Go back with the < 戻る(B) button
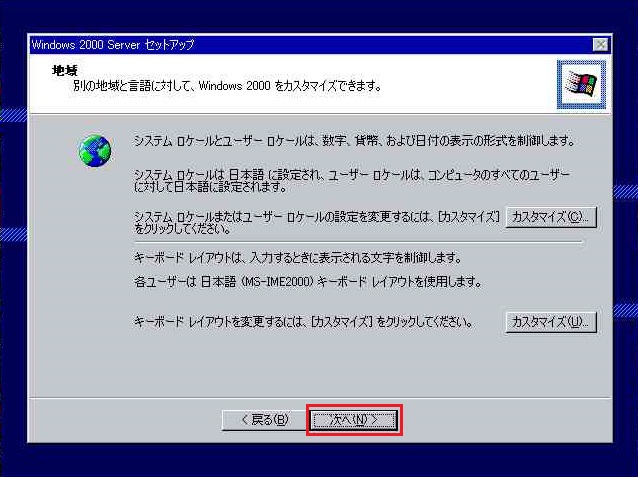This screenshot has height=477, width=638. tap(264, 420)
